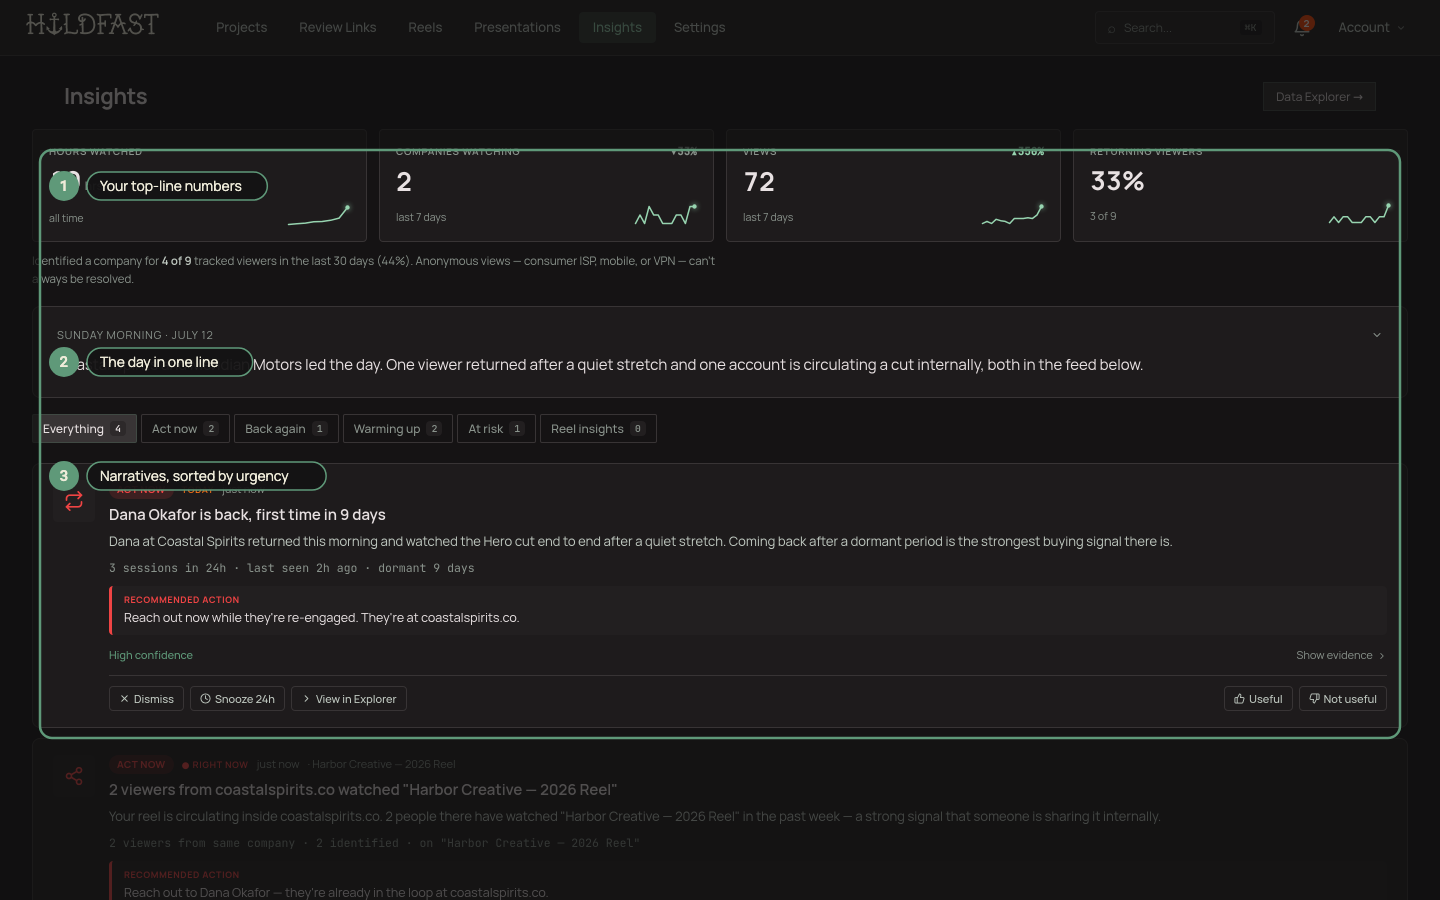Filter by At risk
1440x900 pixels.
pyautogui.click(x=496, y=429)
